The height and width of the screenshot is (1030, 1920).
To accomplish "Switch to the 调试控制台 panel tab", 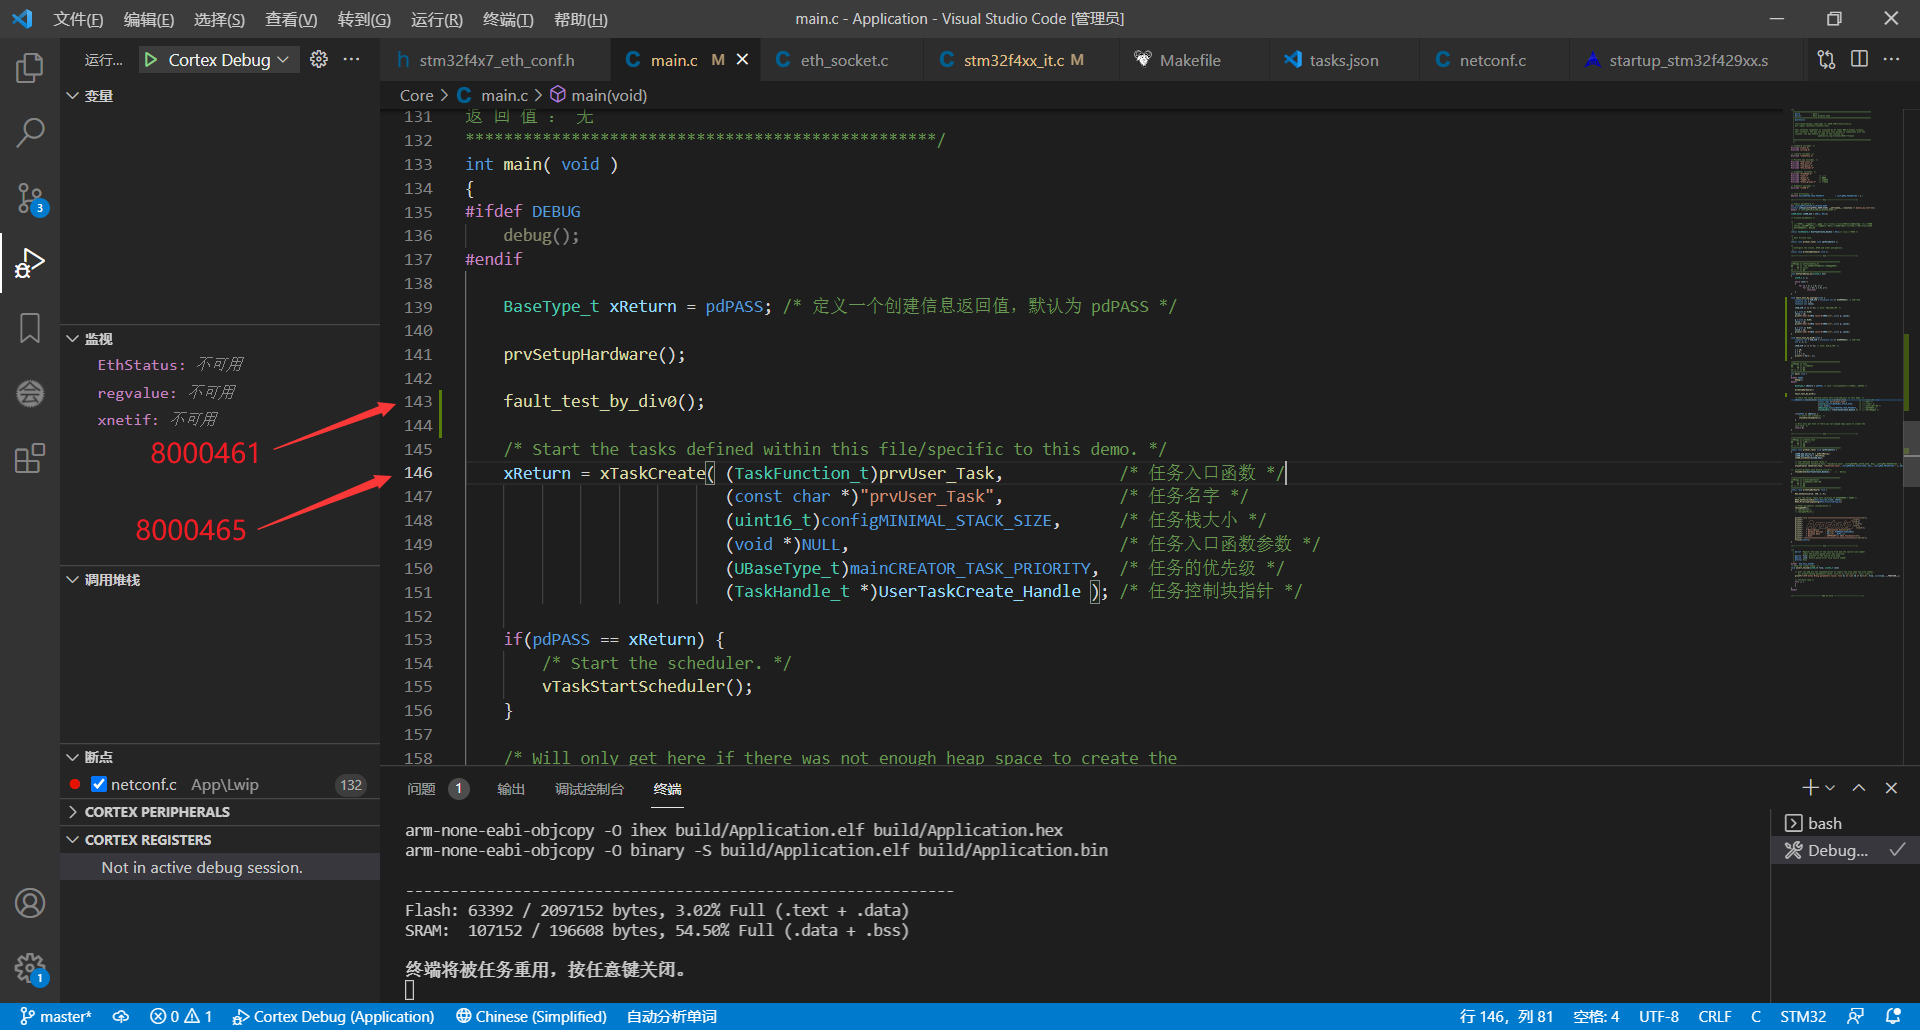I will (x=589, y=789).
